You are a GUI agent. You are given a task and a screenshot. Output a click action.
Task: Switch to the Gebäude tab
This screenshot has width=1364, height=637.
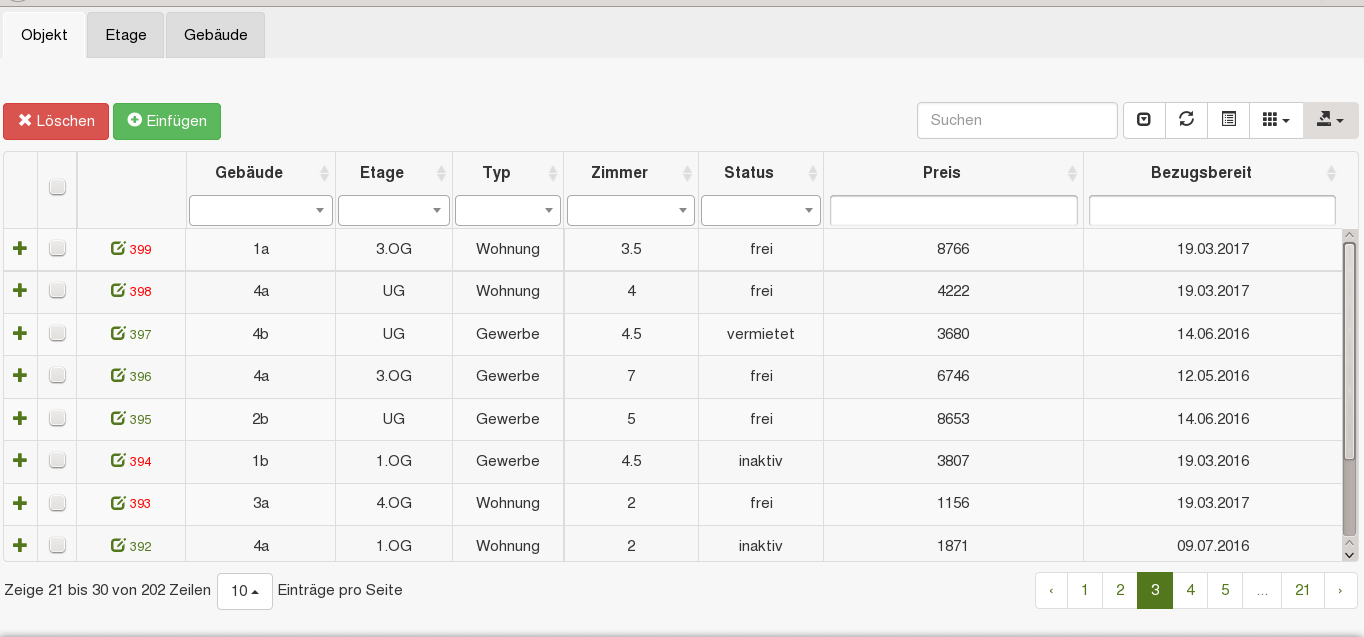coord(215,35)
